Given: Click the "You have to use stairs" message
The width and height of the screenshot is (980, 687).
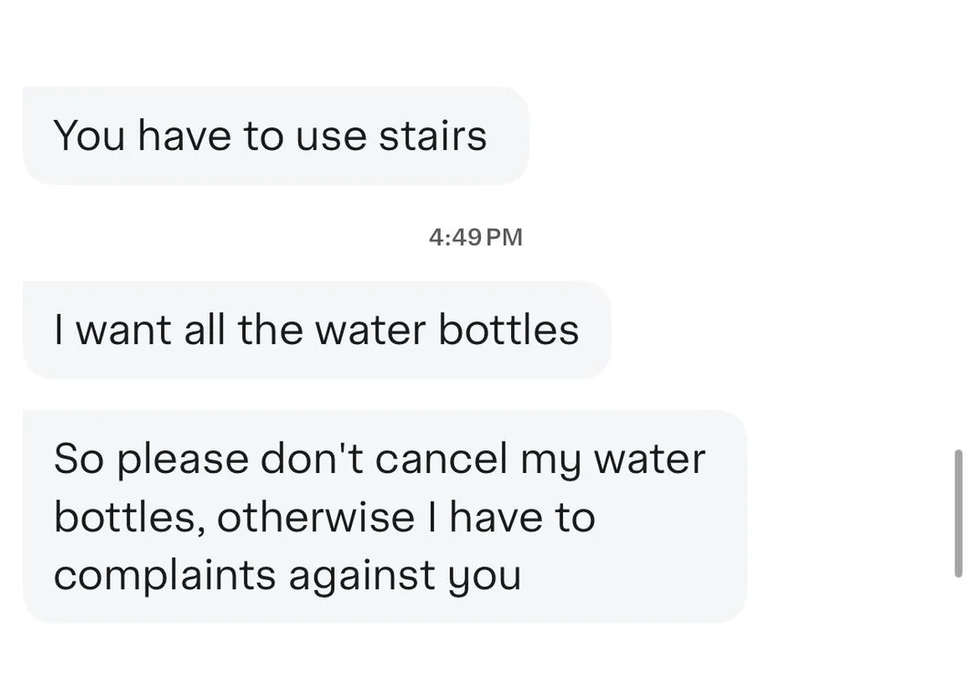Looking at the screenshot, I should point(274,136).
